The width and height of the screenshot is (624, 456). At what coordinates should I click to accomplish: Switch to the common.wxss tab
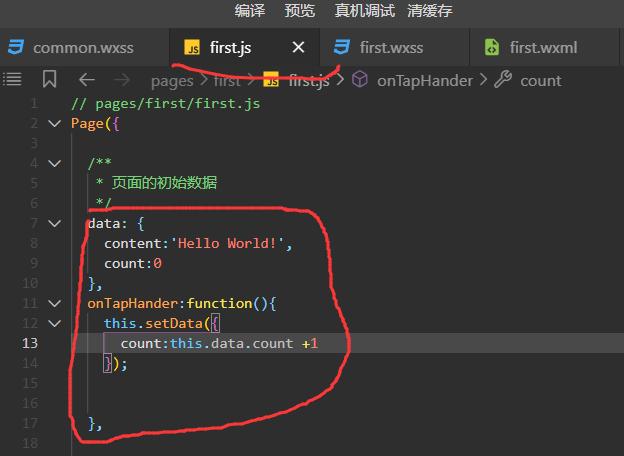84,47
